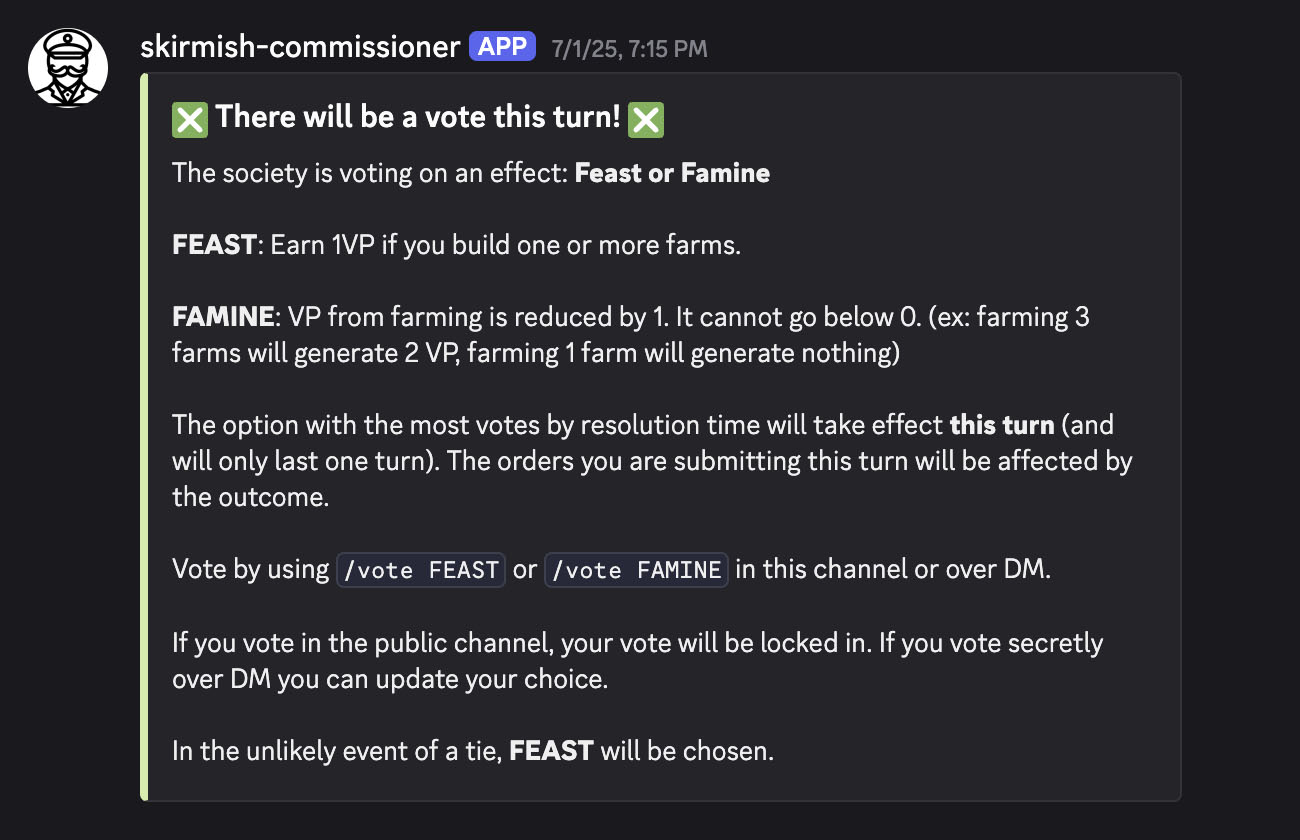Click the APP badge next to the username
Screen dimensions: 1300x840
point(503,46)
